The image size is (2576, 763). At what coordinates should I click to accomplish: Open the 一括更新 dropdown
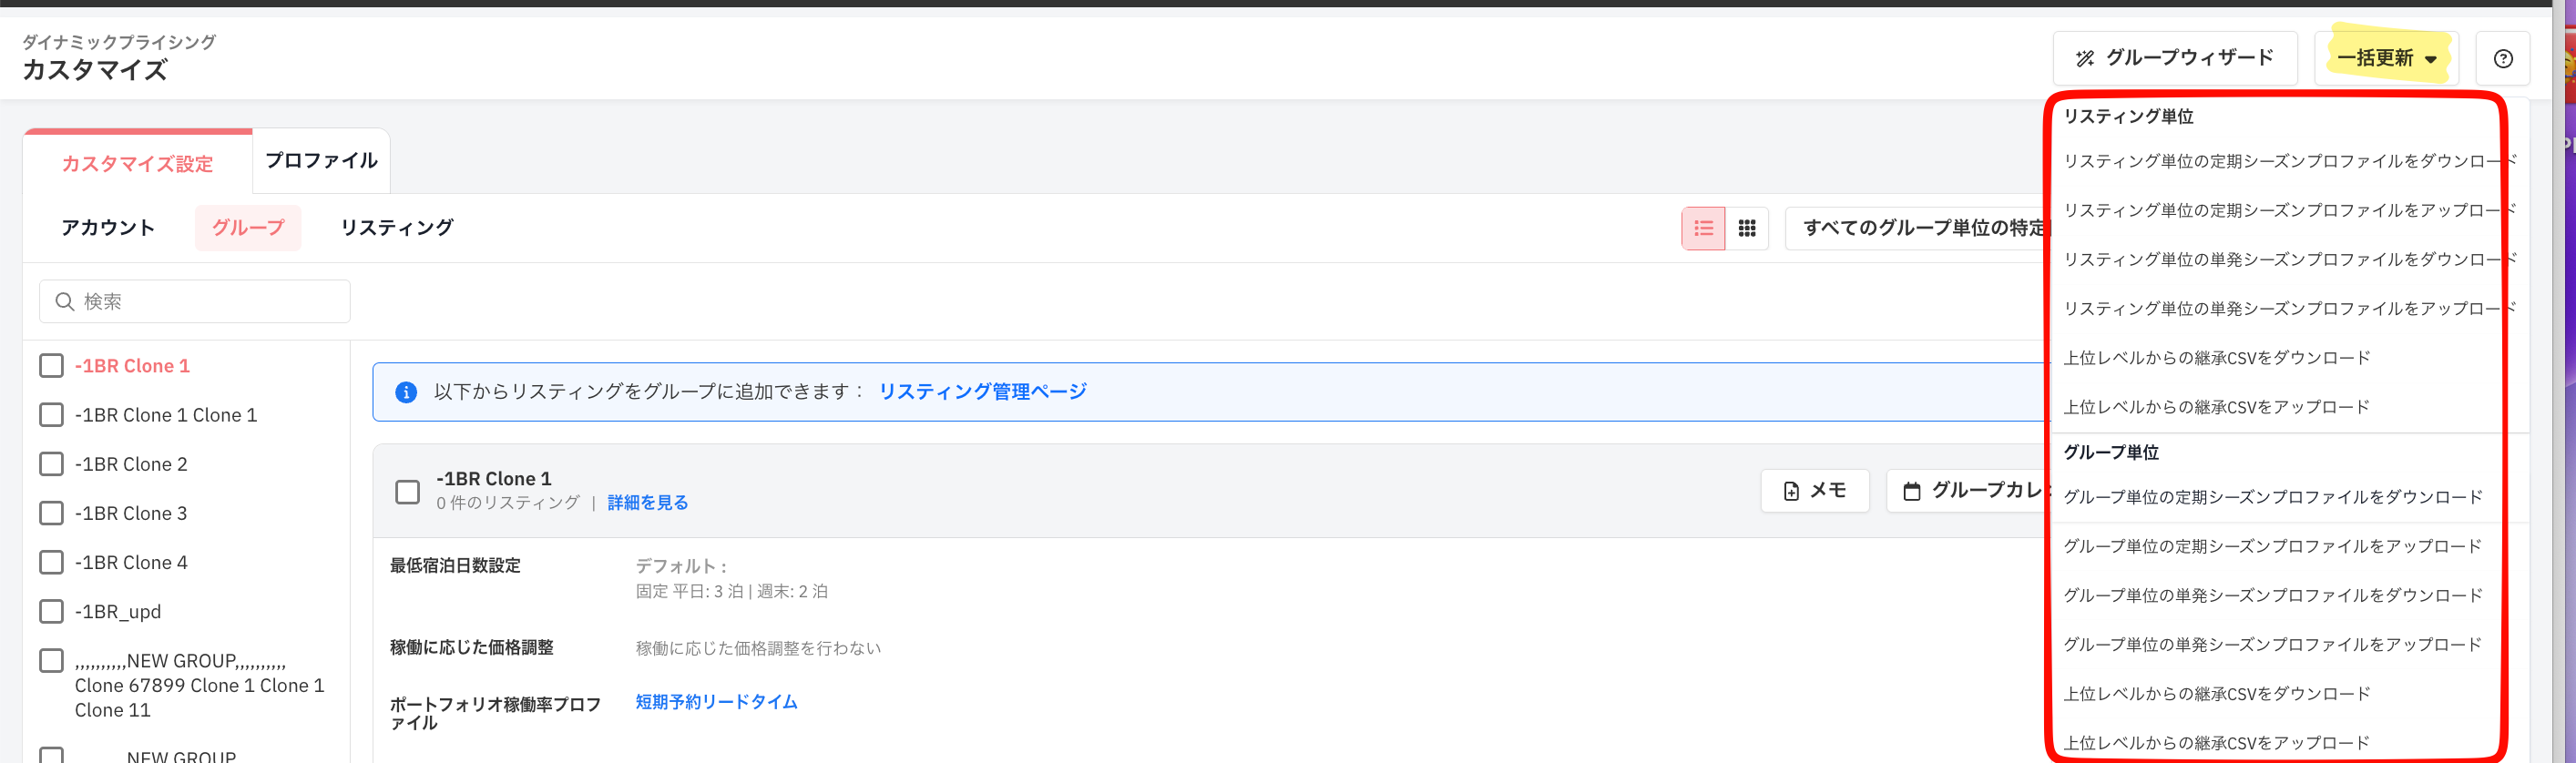pyautogui.click(x=2386, y=59)
